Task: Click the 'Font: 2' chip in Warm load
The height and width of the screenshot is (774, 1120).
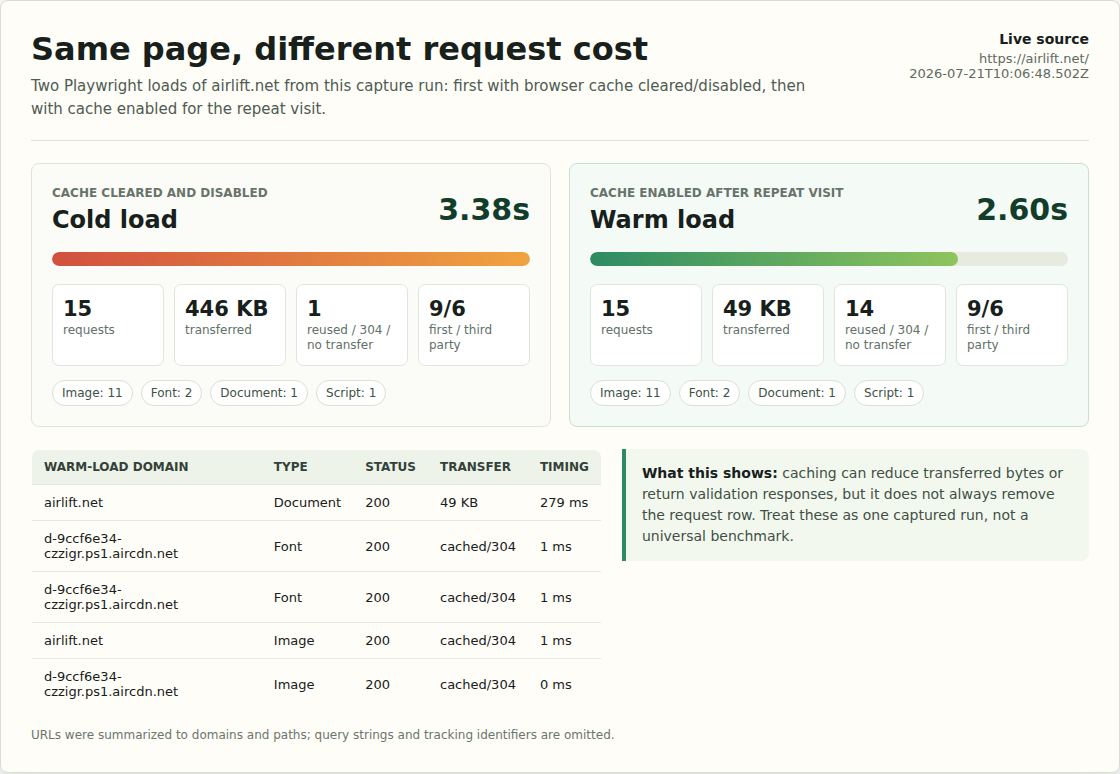Action: point(709,393)
